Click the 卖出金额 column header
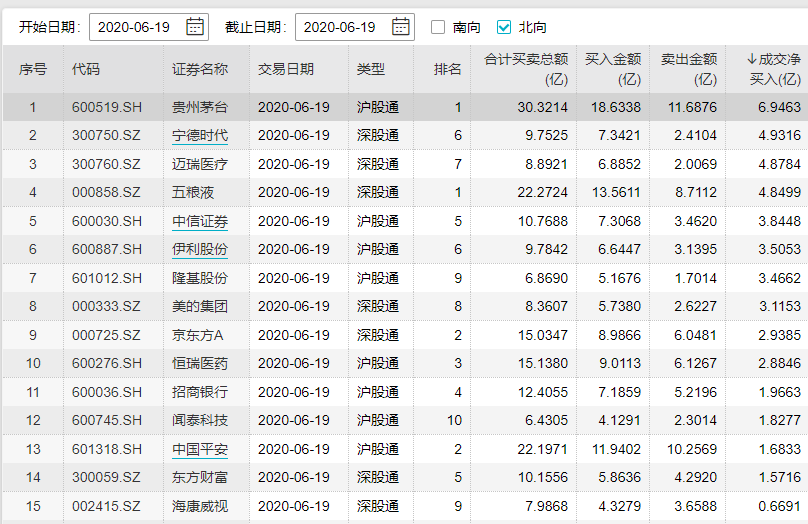808x524 pixels. click(688, 69)
